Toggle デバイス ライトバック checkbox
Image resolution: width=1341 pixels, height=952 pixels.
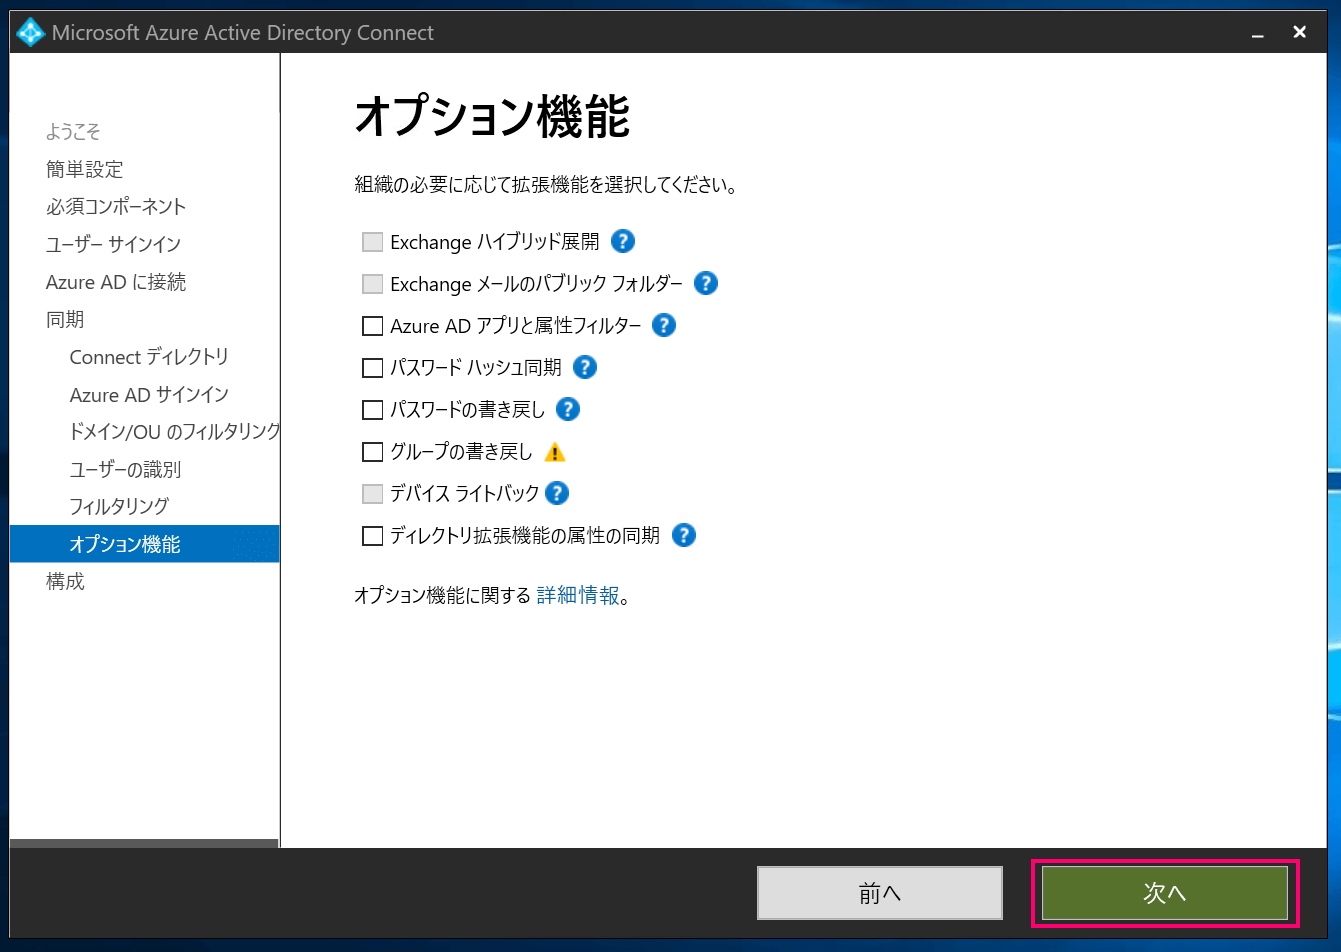tap(372, 494)
